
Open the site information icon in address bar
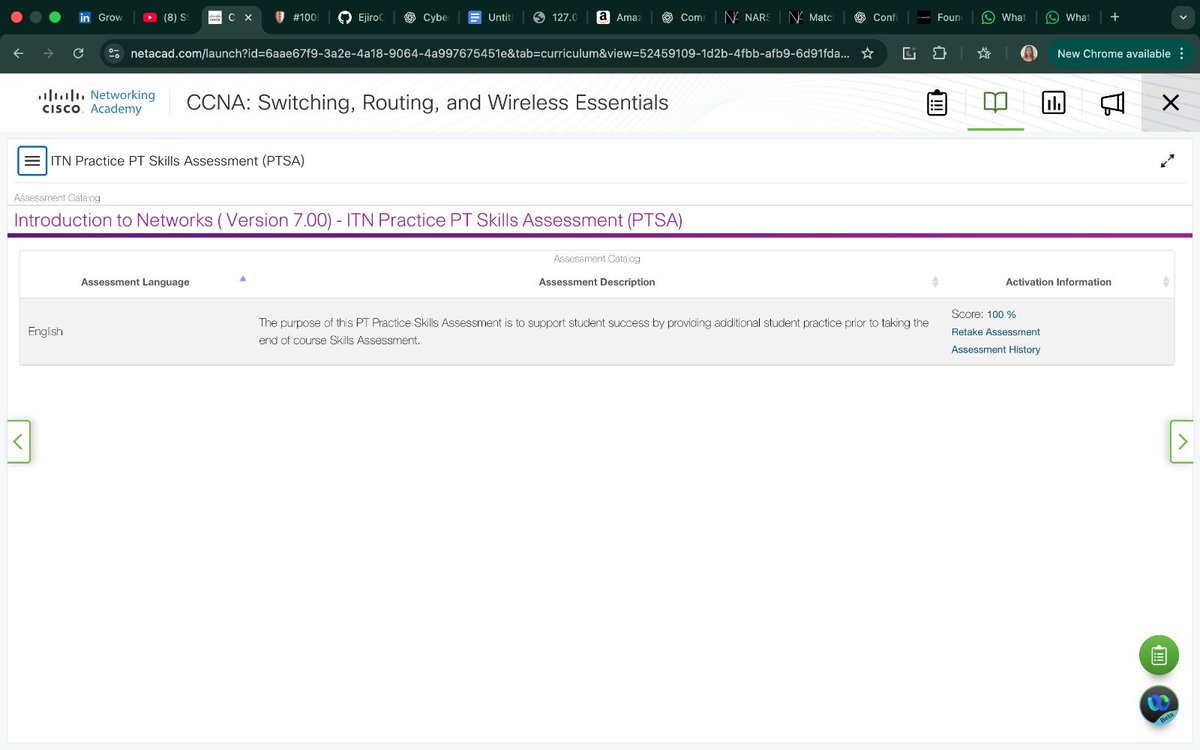click(x=113, y=54)
